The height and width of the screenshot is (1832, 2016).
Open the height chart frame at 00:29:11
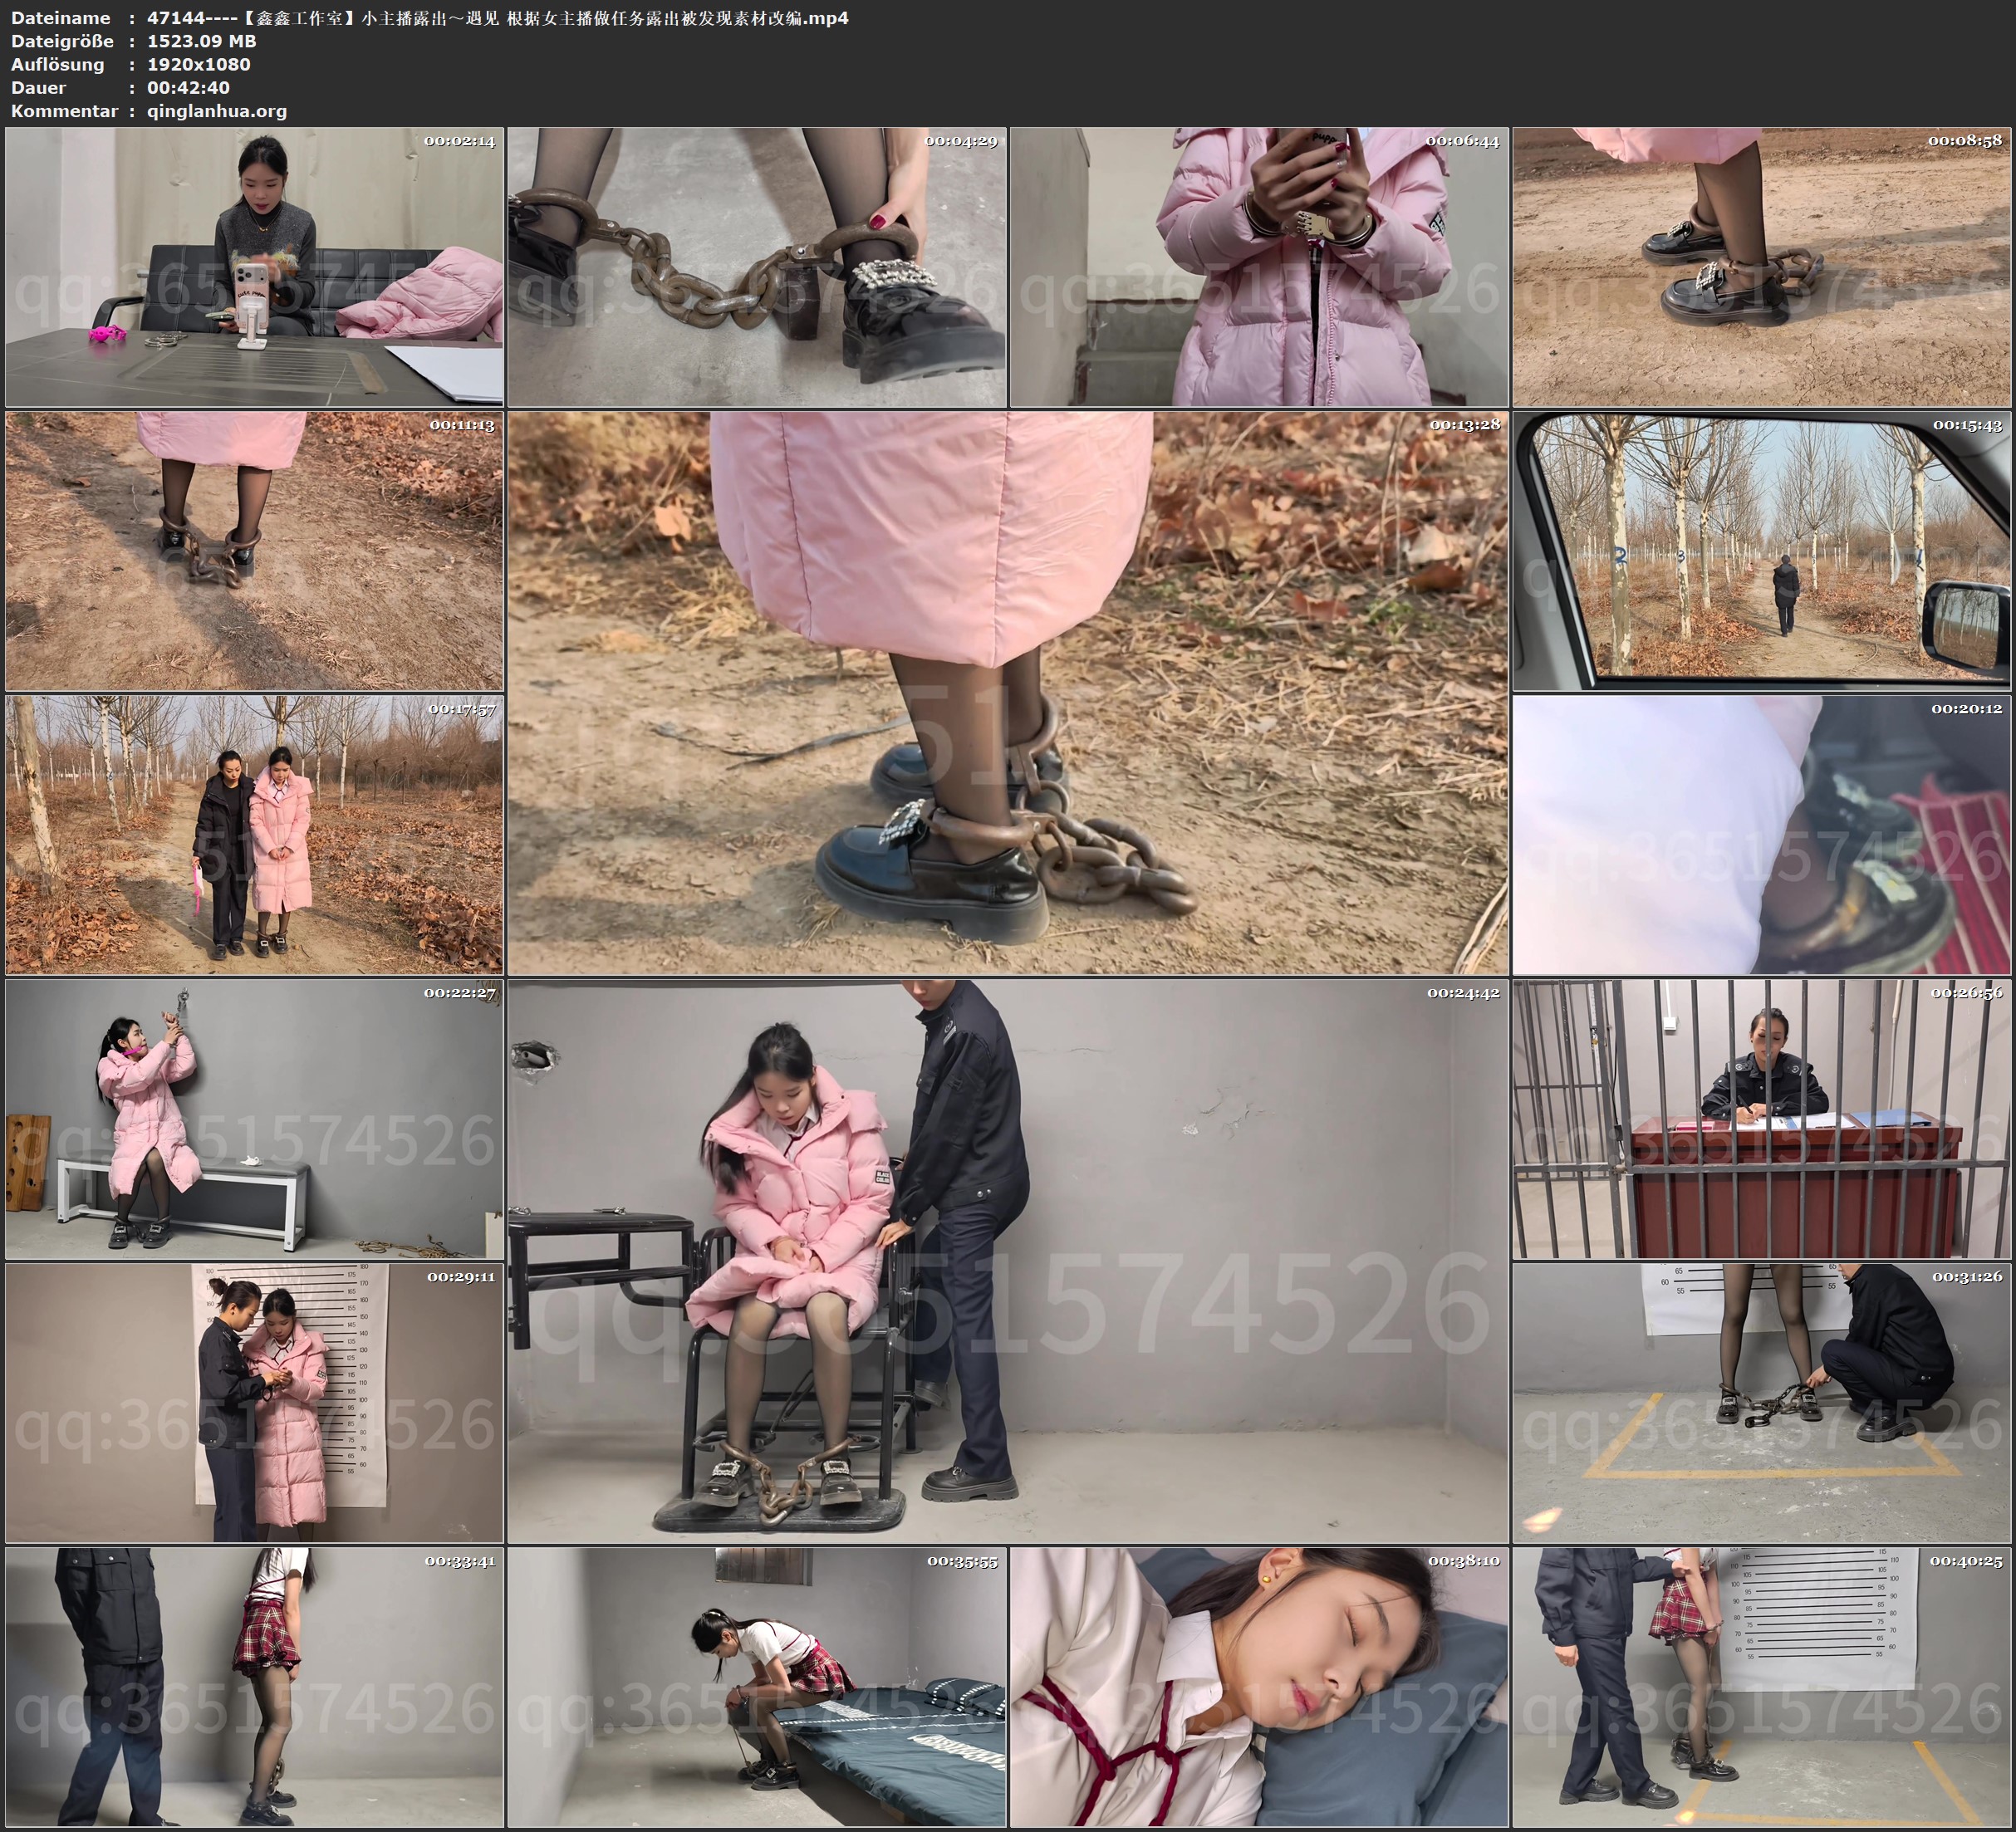pyautogui.click(x=254, y=1403)
